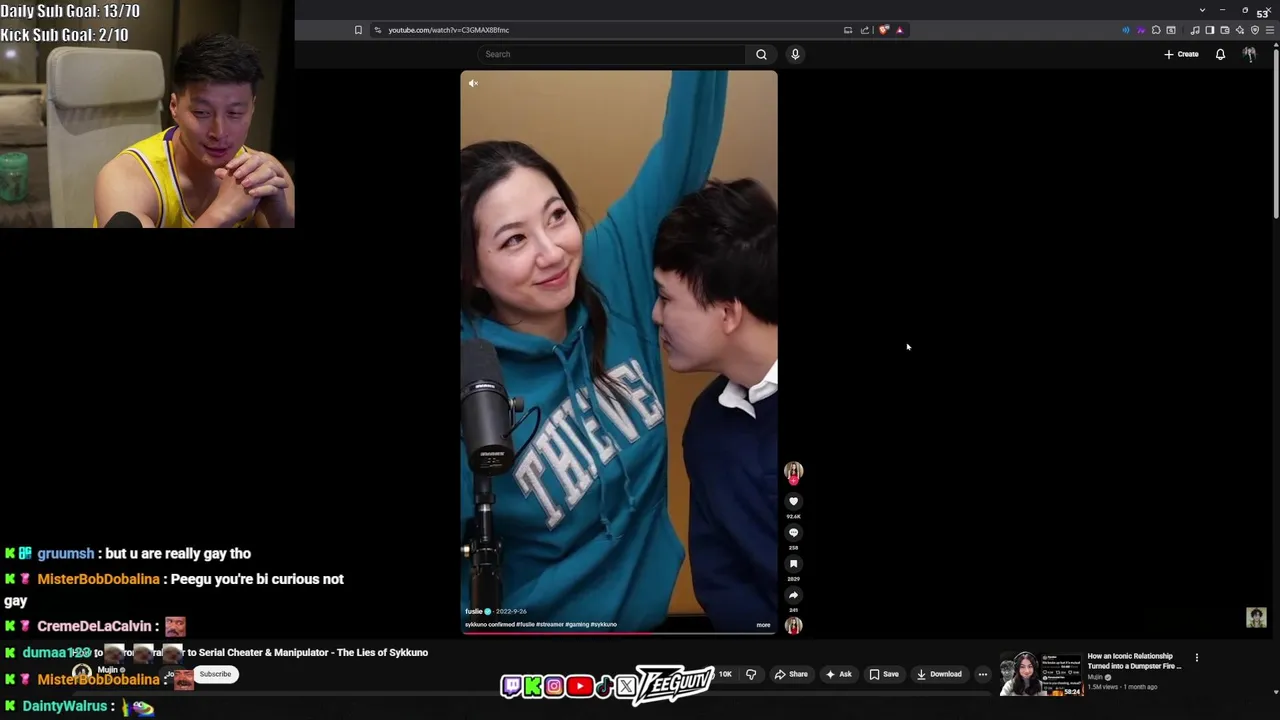Click the Brave VPN shield icon
Screen dimensions: 1280x720
click(1255, 30)
